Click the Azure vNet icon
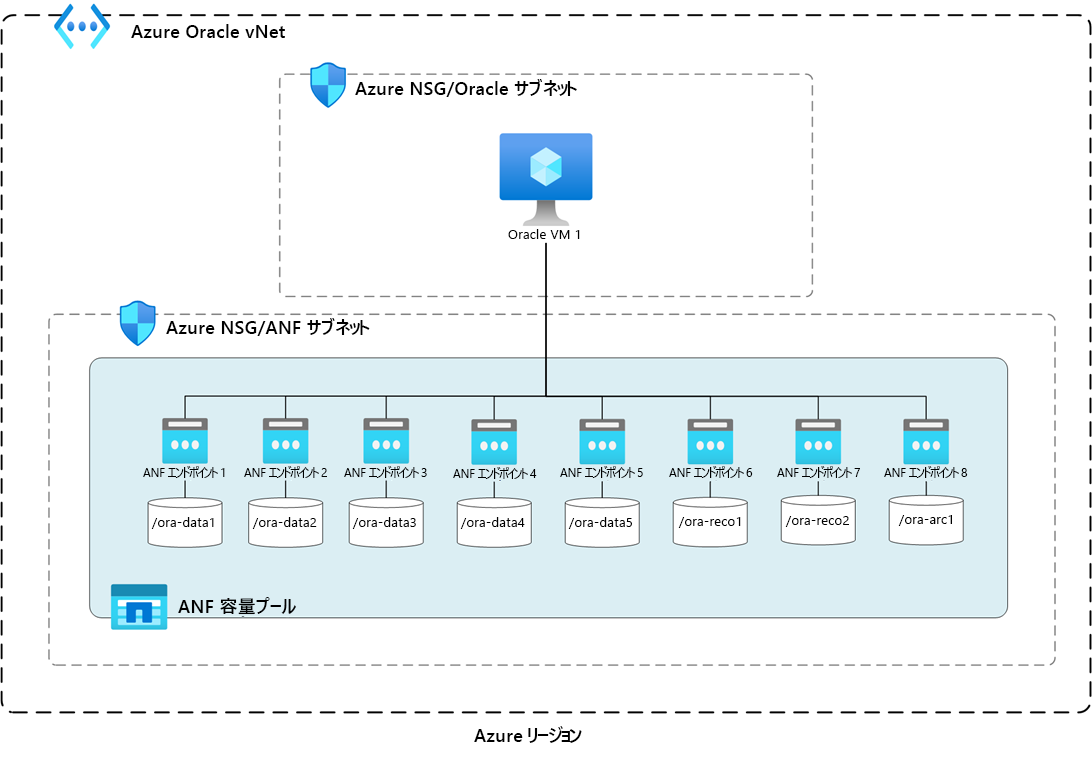 82,26
